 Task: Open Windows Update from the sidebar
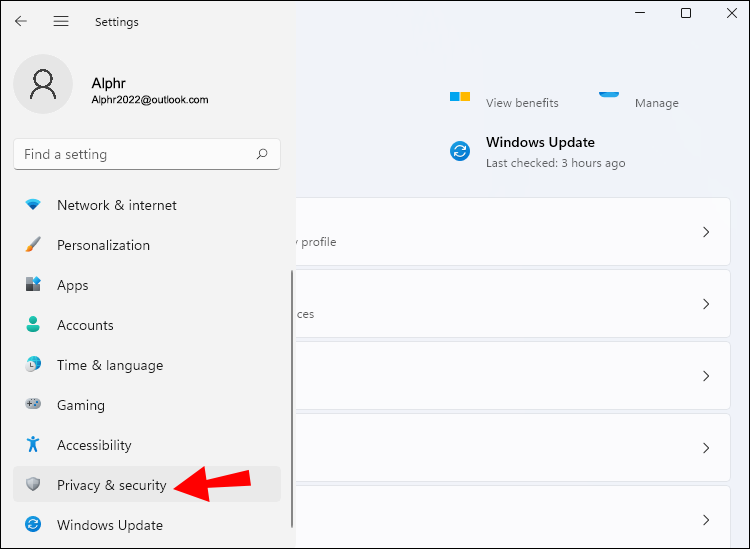109,525
